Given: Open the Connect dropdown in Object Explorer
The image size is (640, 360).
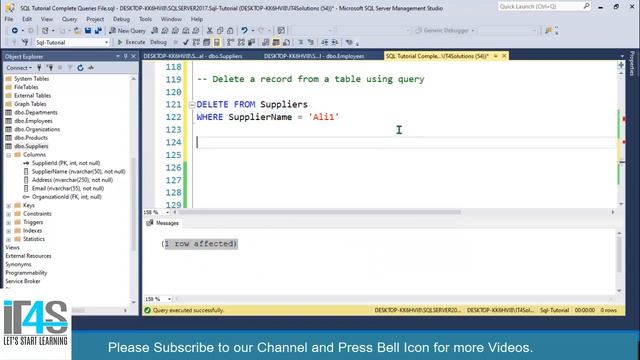Looking at the screenshot, I should [19, 68].
